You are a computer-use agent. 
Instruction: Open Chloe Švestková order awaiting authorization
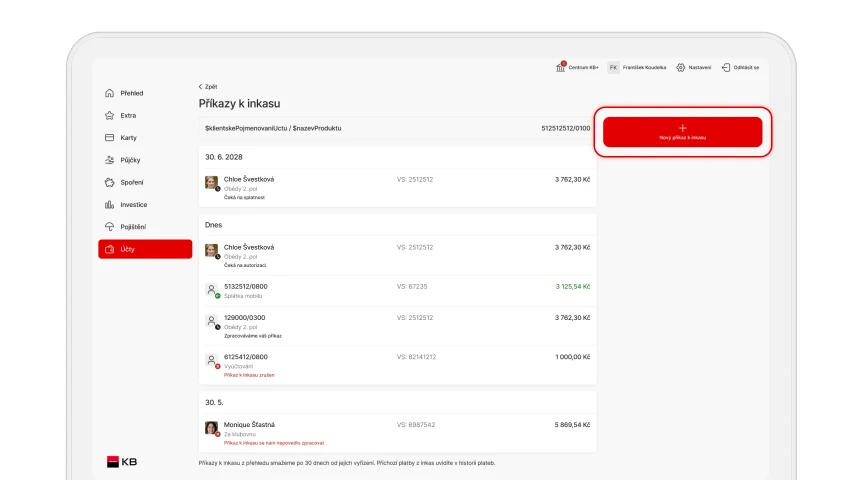coord(397,256)
